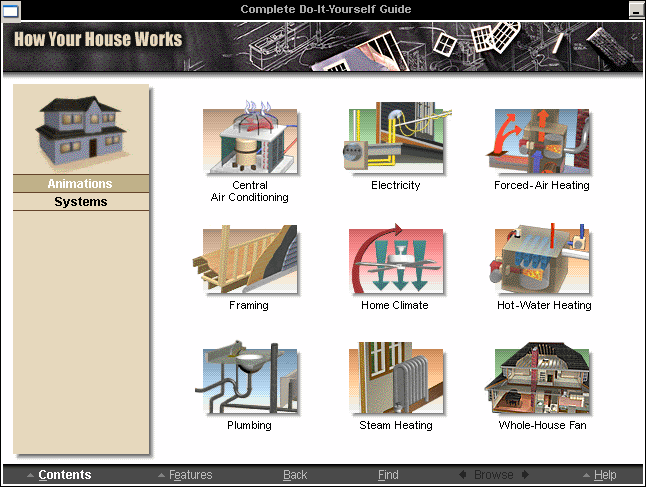The height and width of the screenshot is (487, 646).
Task: Browse to the next page arrow
Action: tap(525, 474)
